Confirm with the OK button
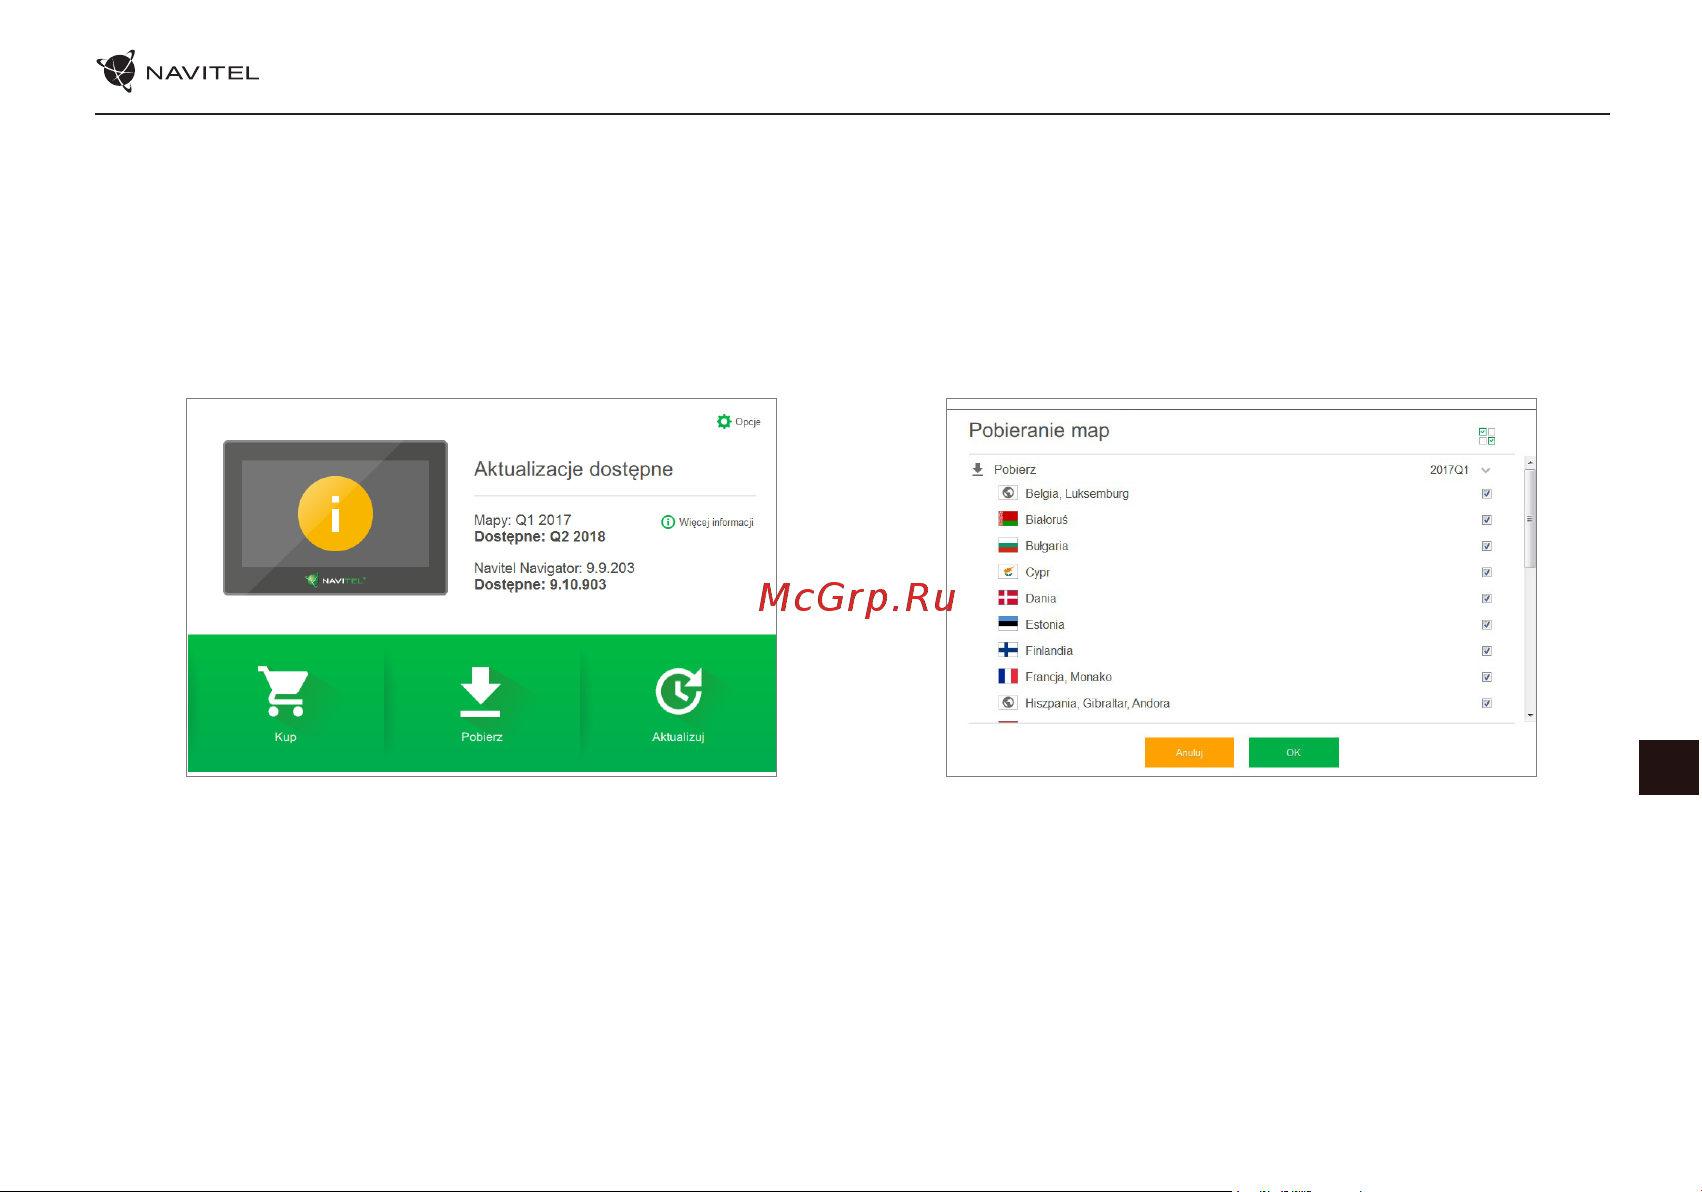The height and width of the screenshot is (1192, 1702). click(1293, 752)
